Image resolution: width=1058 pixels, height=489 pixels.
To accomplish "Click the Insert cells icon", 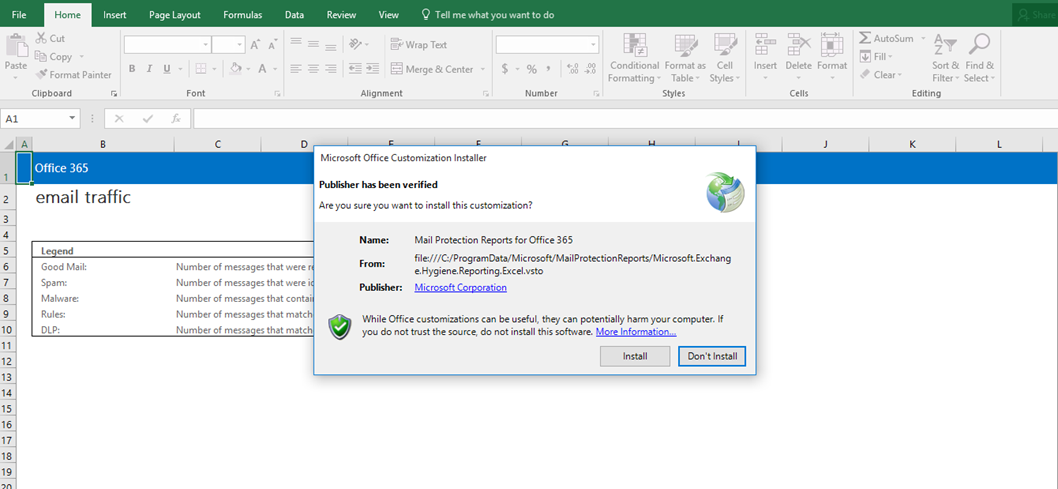I will click(x=765, y=58).
